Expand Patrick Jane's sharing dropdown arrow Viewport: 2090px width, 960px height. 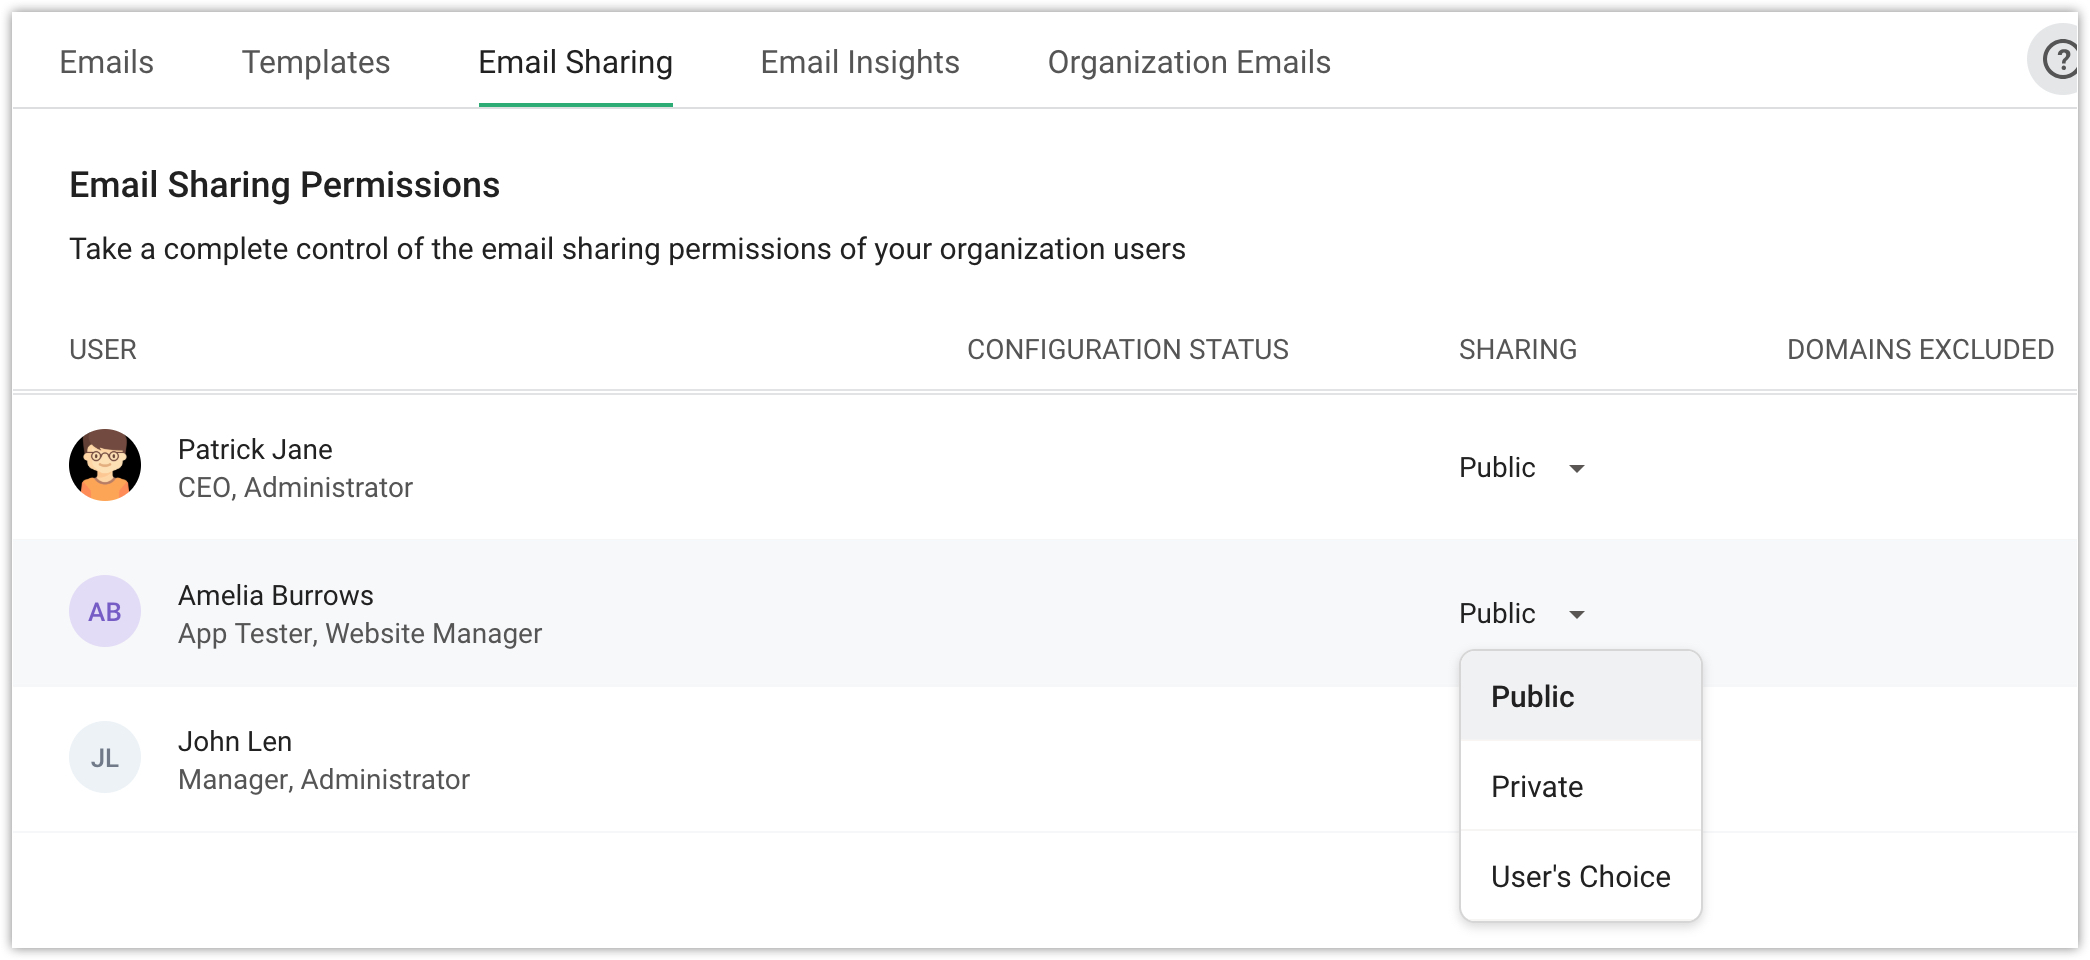(1576, 468)
